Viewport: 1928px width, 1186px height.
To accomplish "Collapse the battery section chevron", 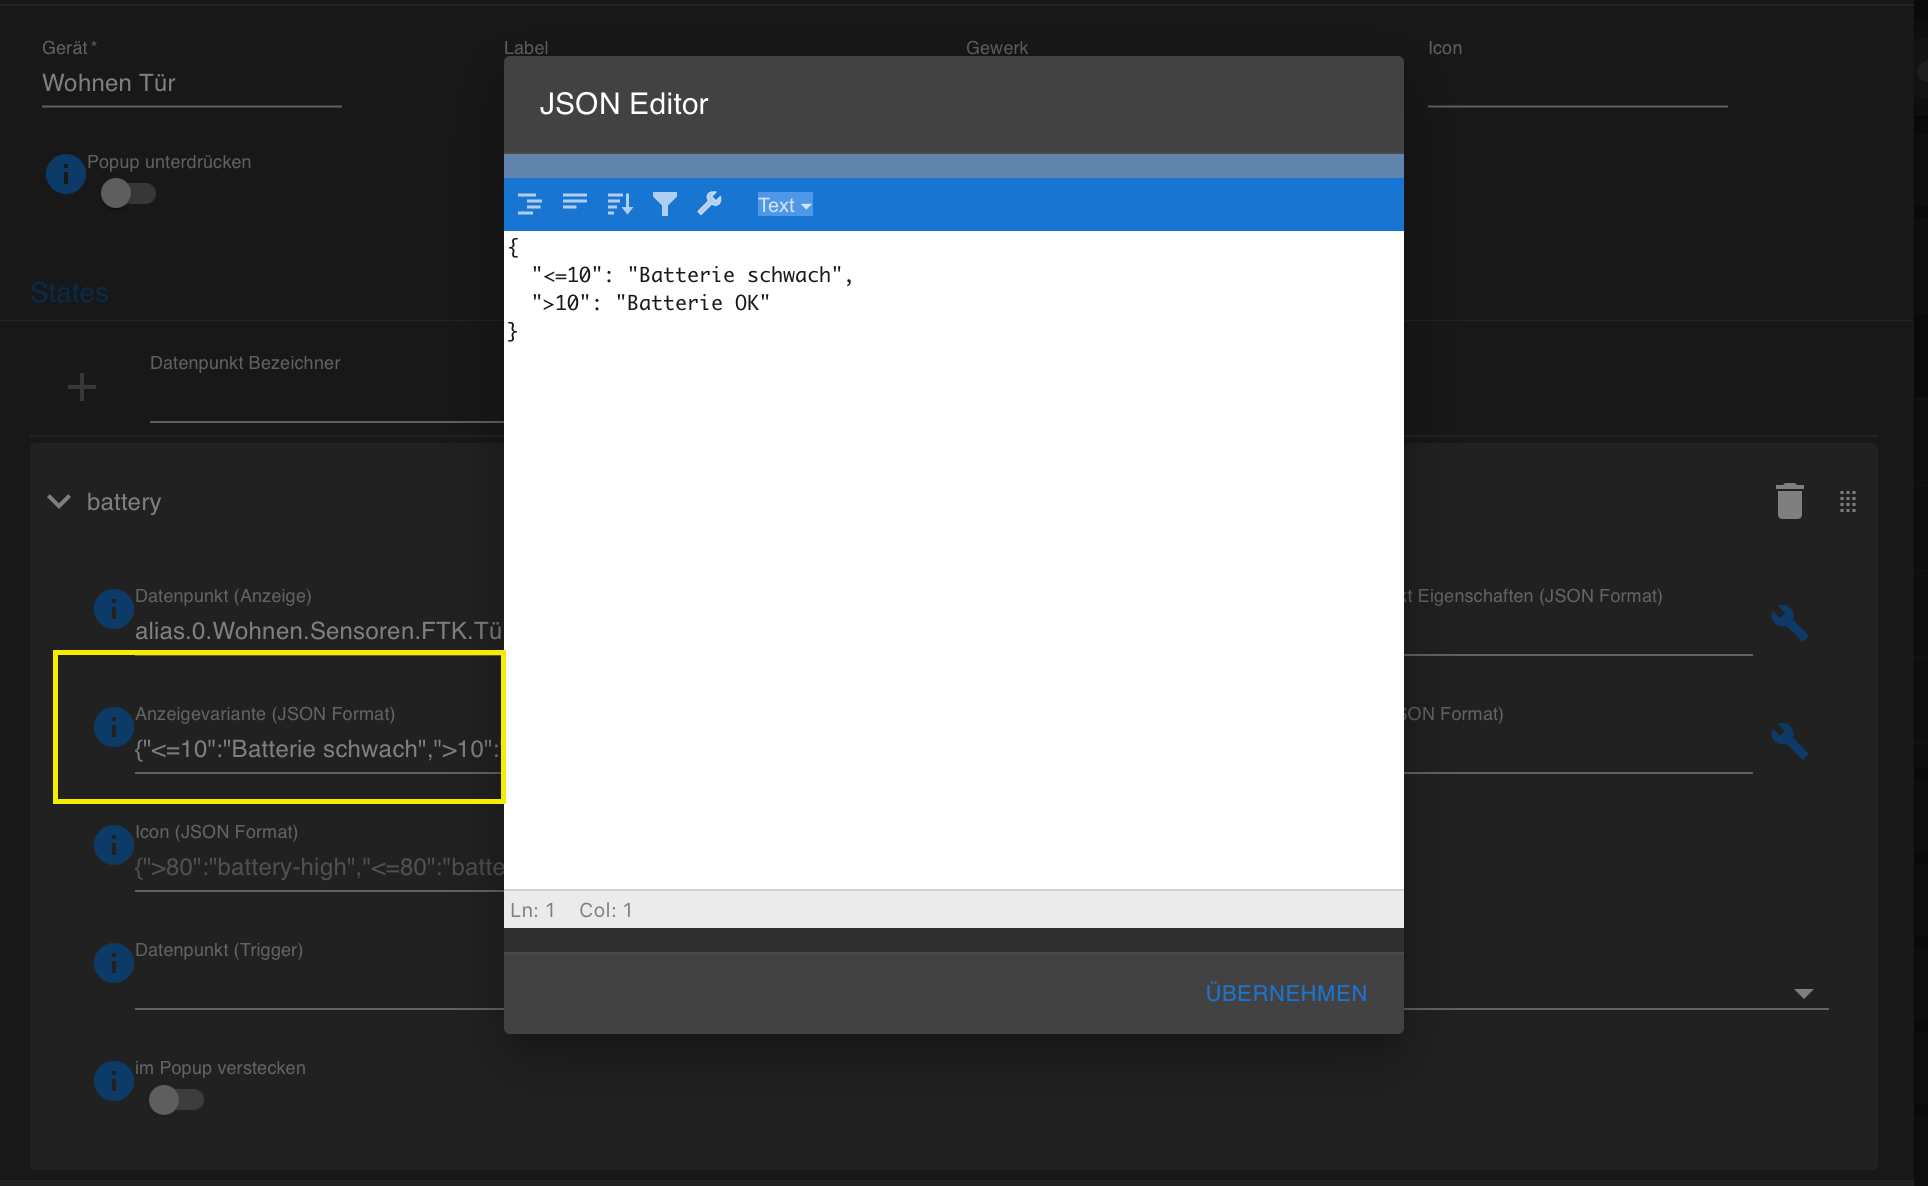I will click(60, 501).
